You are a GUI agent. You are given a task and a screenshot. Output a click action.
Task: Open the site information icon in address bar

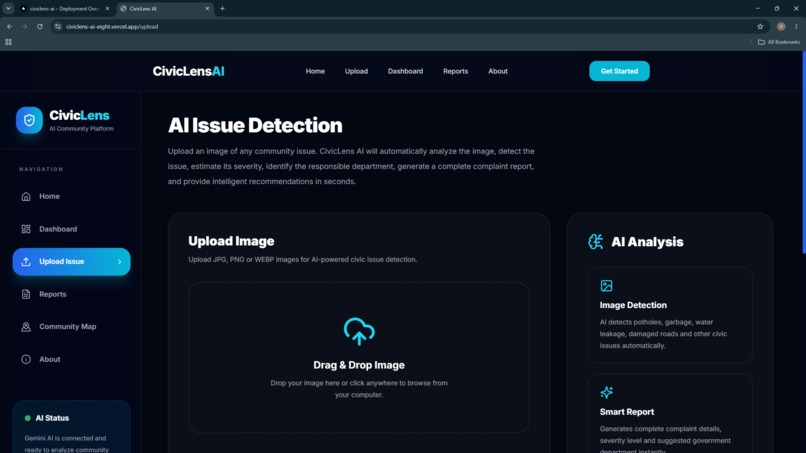pyautogui.click(x=58, y=26)
